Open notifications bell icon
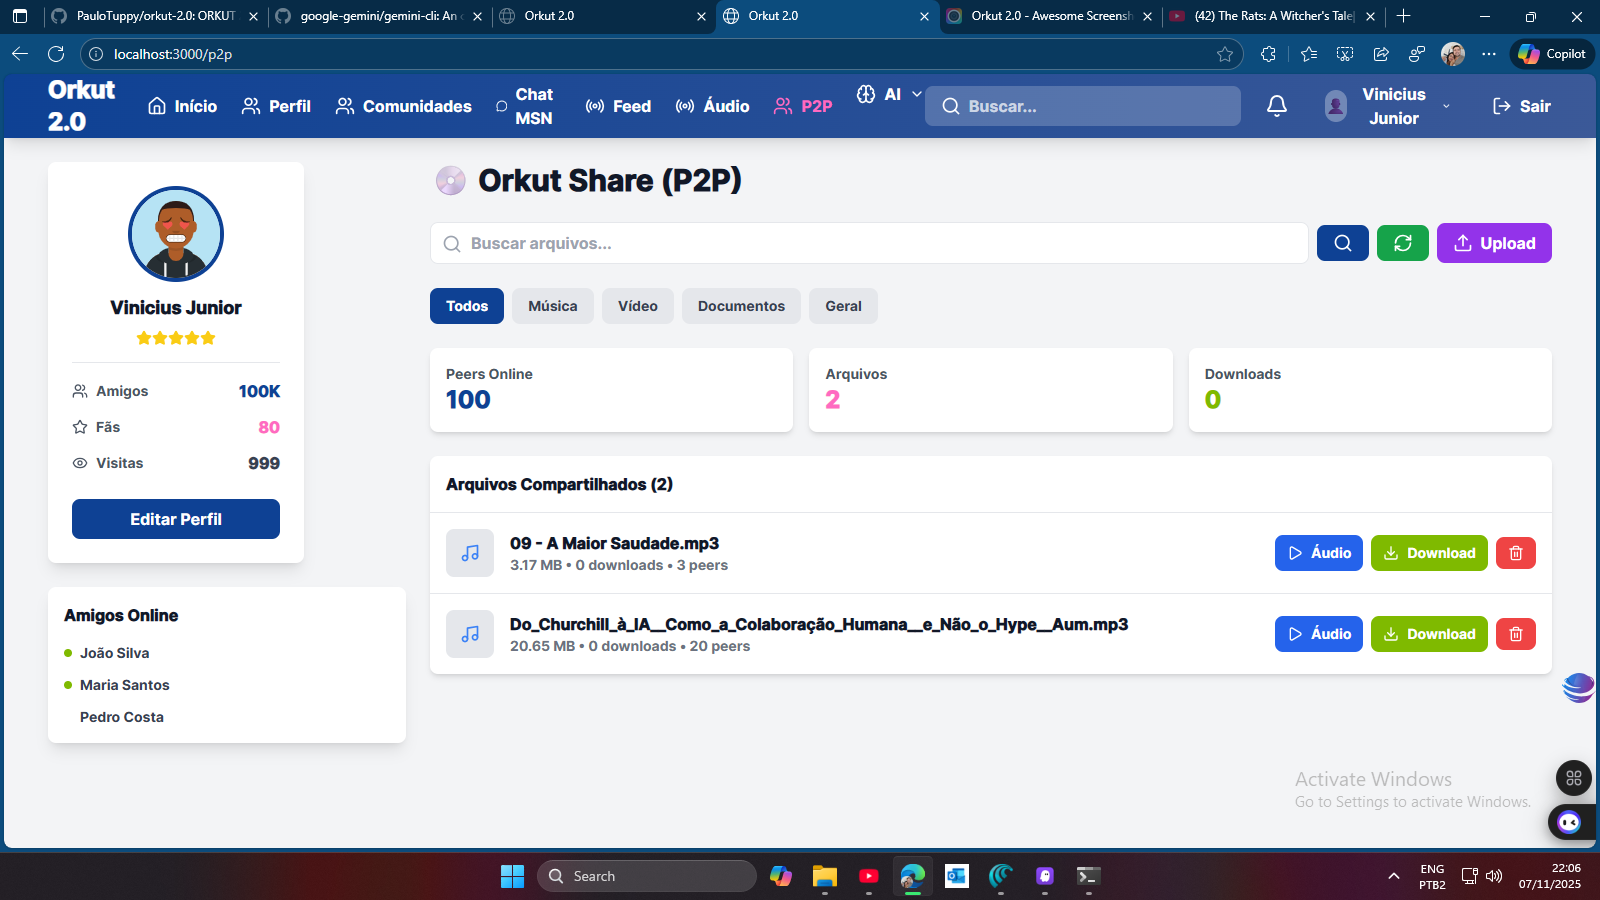This screenshot has width=1600, height=900. click(1277, 106)
